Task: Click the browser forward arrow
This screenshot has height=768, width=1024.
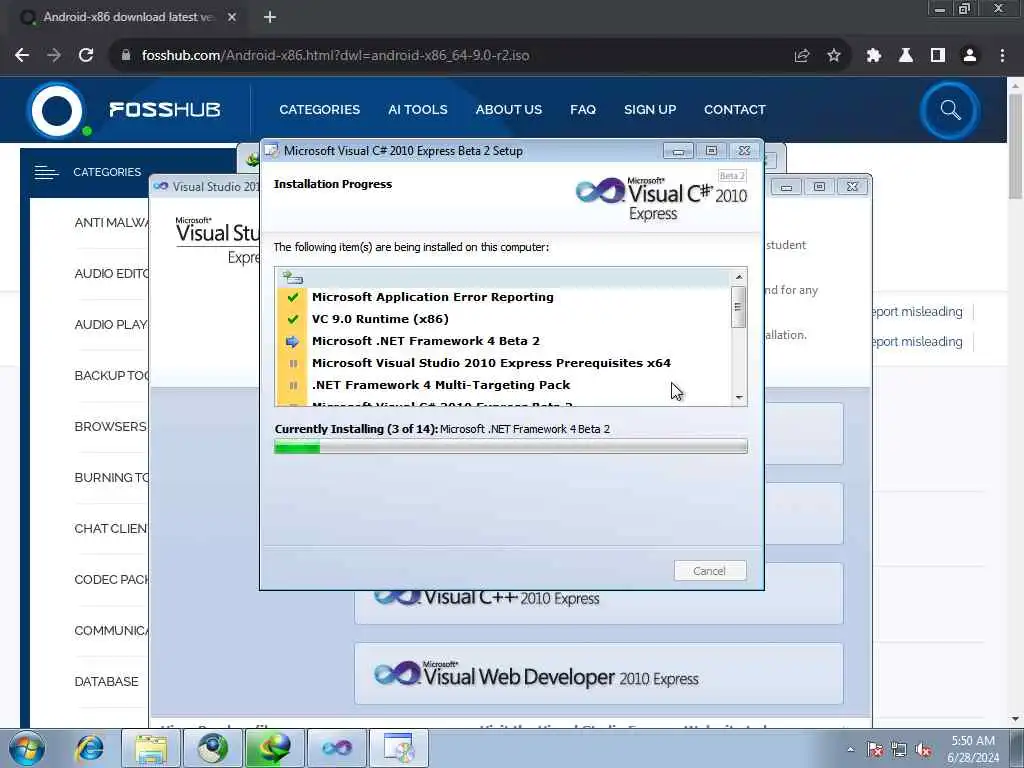Action: pyautogui.click(x=54, y=56)
